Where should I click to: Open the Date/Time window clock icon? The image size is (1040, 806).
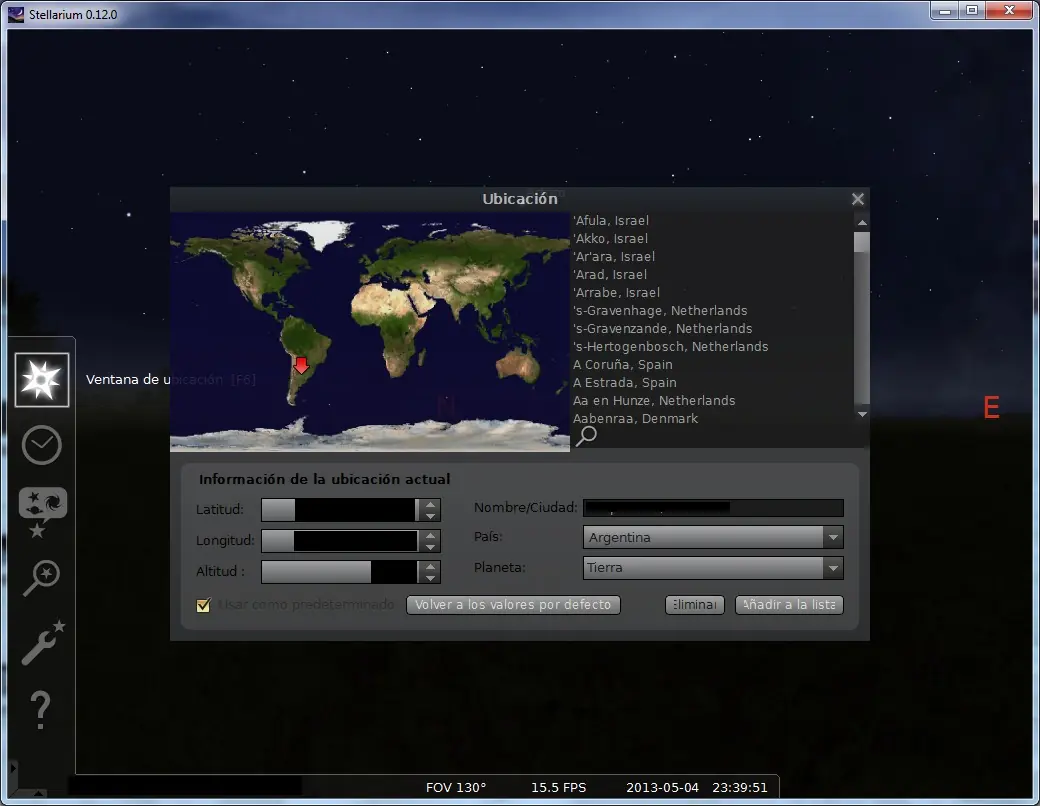[42, 444]
